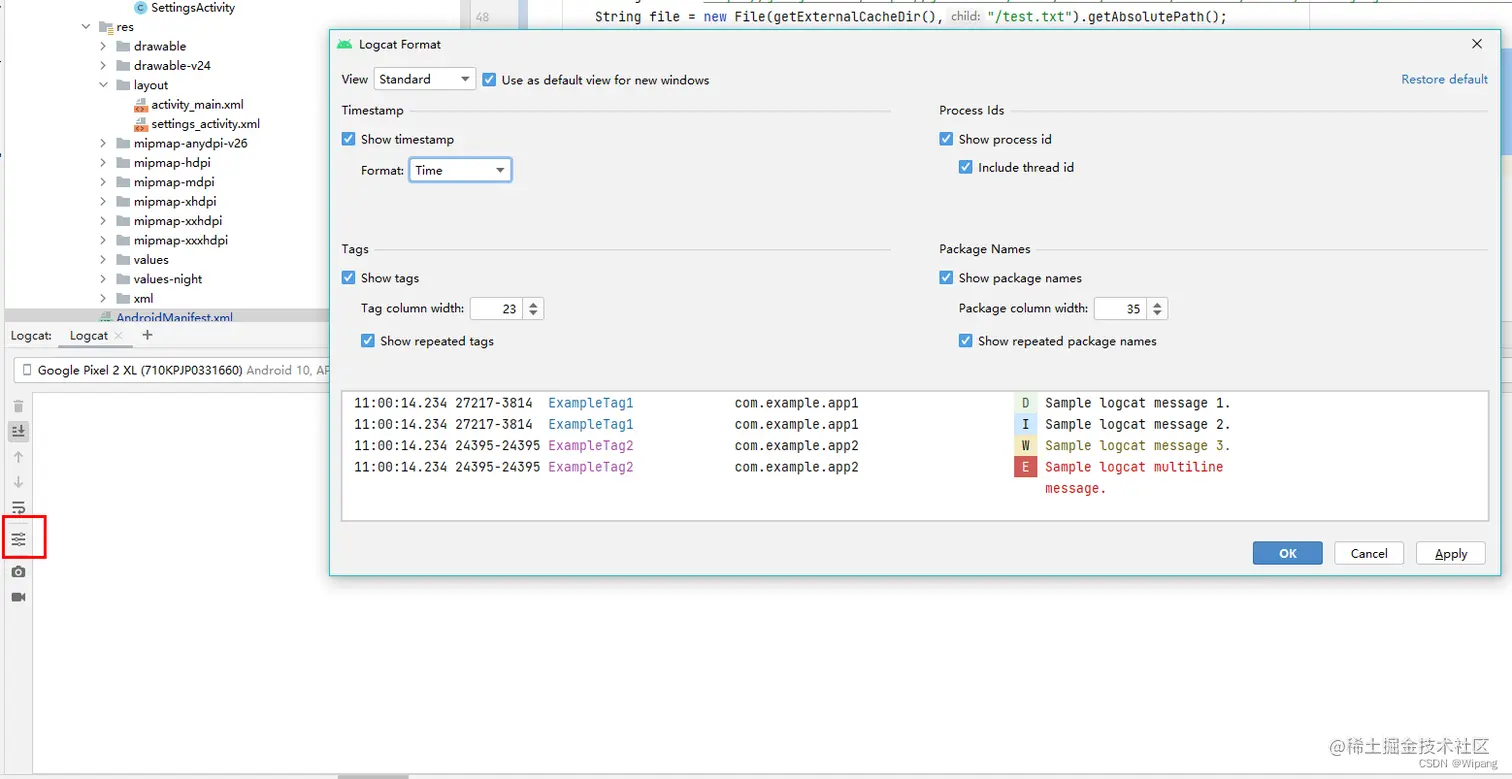Expand the mipmap-hdpi folder
Screen dimensions: 1512x779
(103, 163)
